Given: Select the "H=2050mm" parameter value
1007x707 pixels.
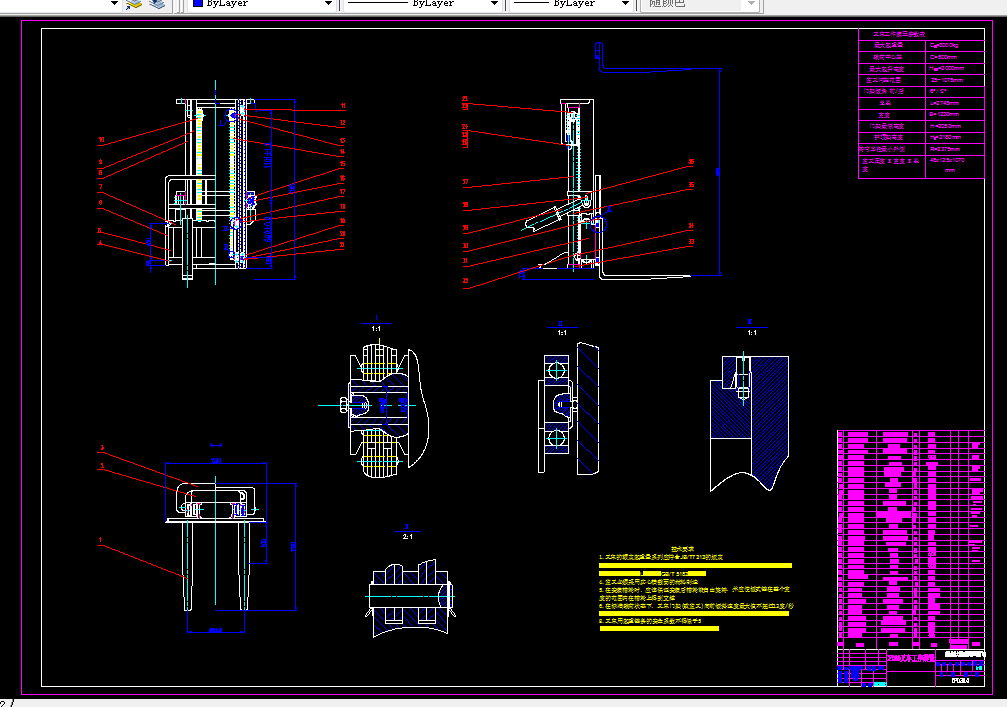Looking at the screenshot, I should click(x=945, y=126).
